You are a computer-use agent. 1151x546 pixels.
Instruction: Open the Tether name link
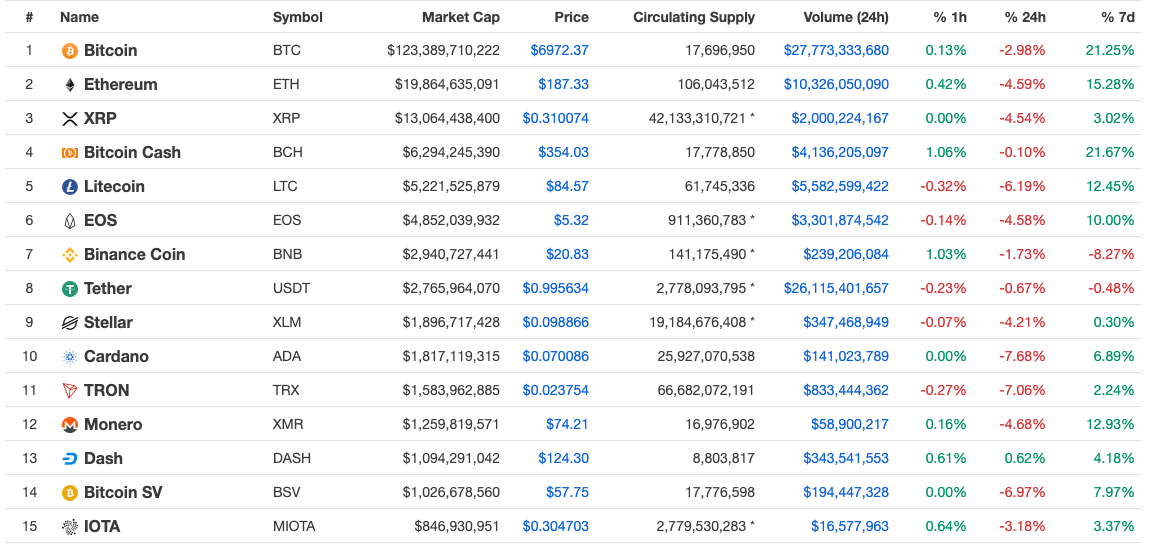tap(108, 288)
